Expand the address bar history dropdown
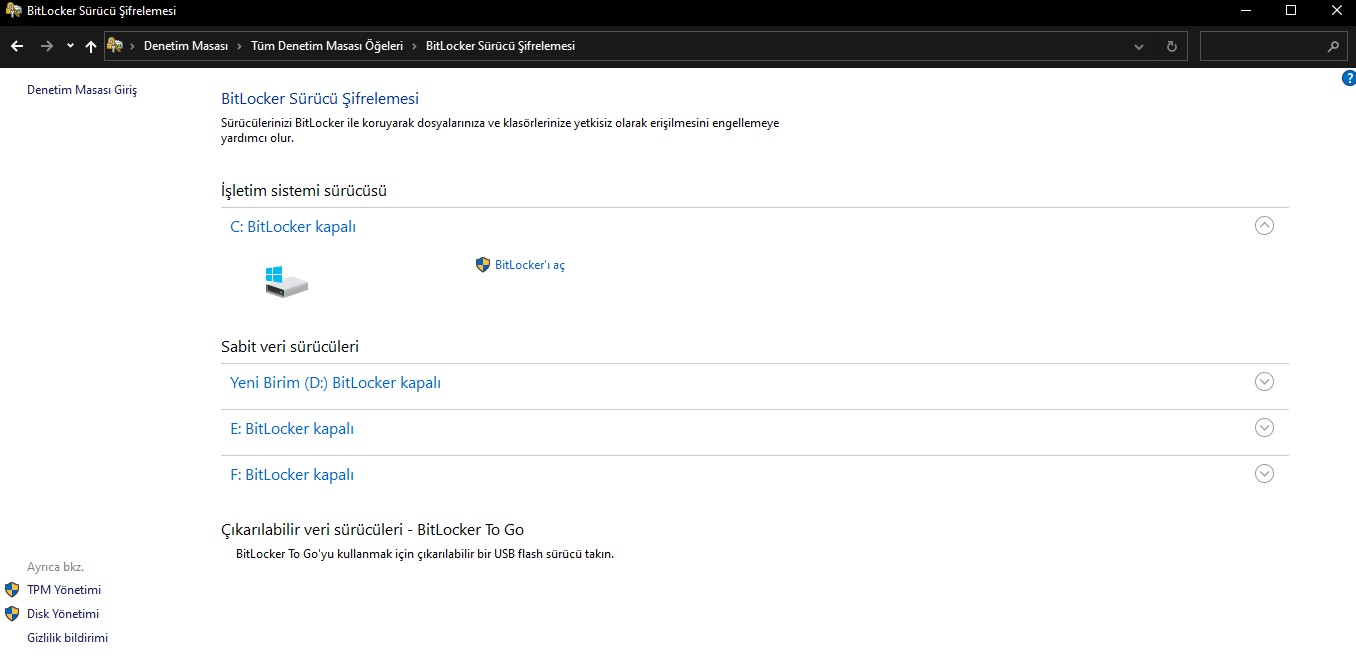 [1140, 46]
